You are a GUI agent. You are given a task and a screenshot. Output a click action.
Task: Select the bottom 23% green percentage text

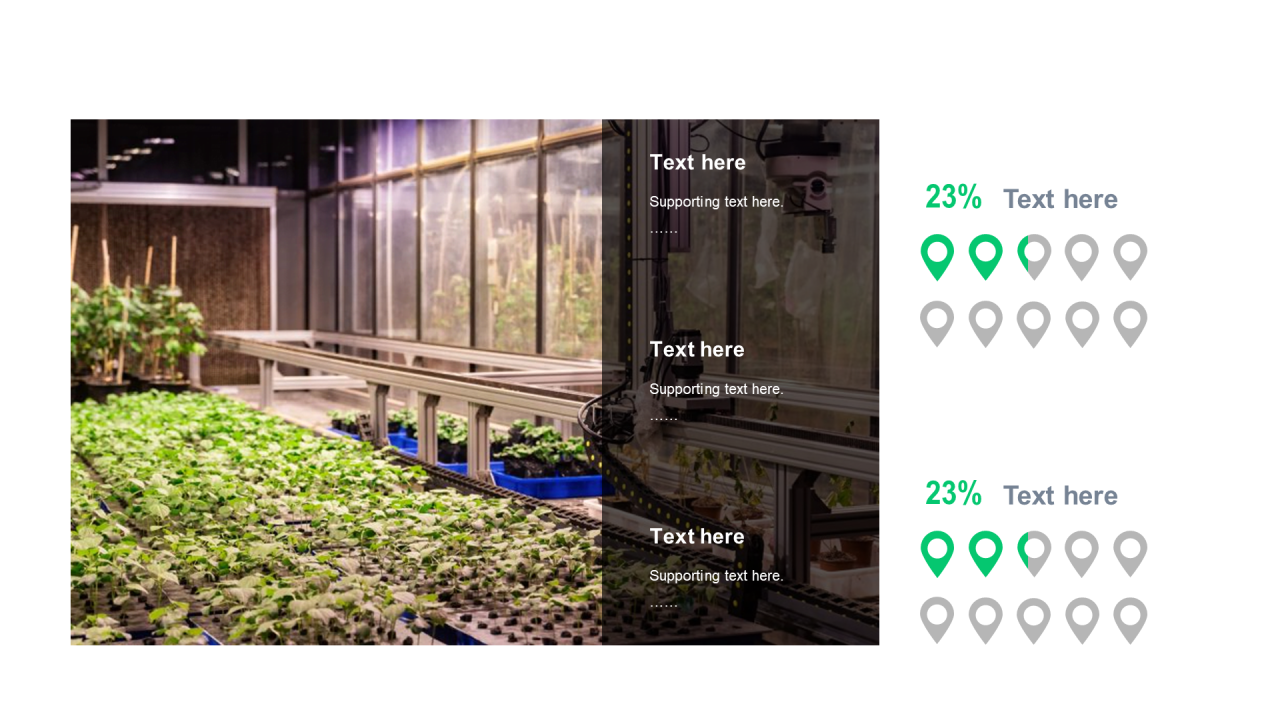coord(953,493)
